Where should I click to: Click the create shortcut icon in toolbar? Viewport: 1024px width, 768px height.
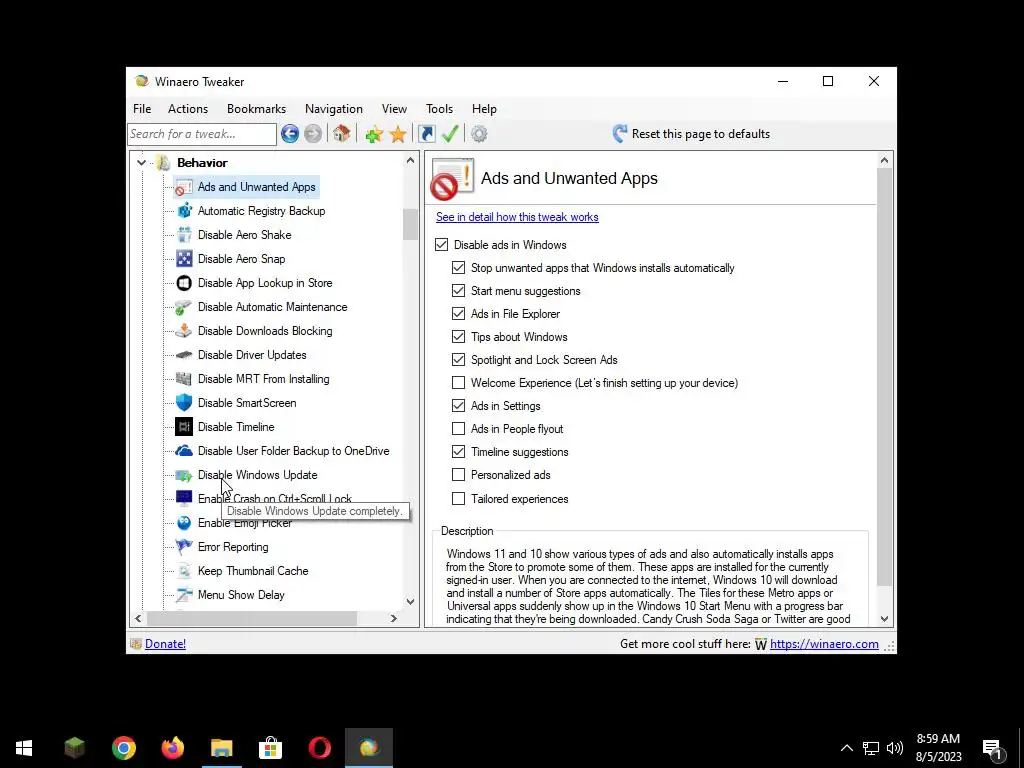(x=426, y=134)
